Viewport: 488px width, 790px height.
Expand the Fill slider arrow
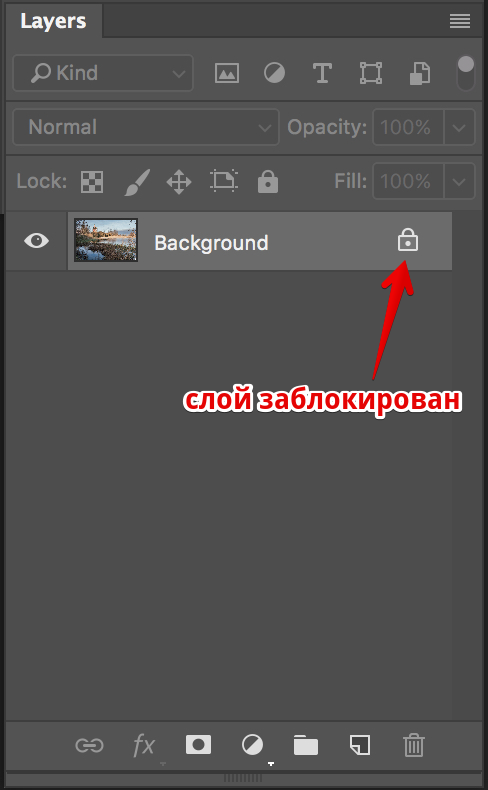pyautogui.click(x=459, y=181)
